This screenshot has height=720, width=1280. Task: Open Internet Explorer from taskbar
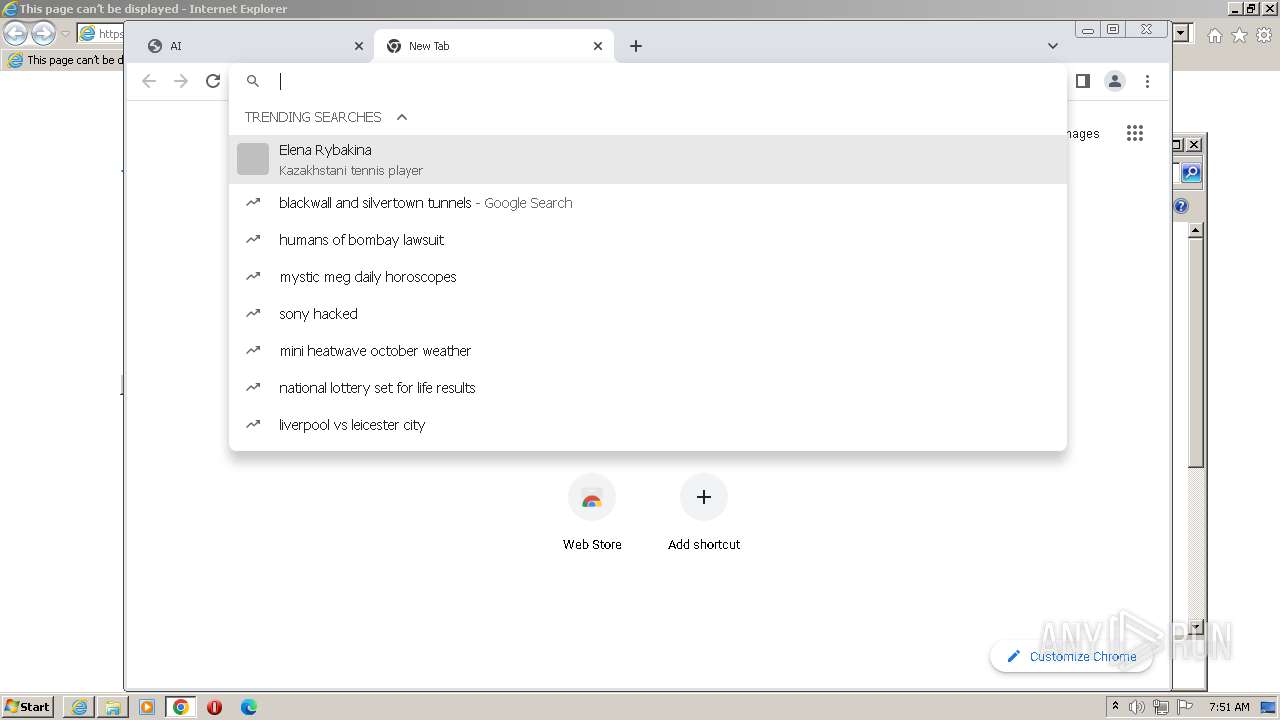coord(79,707)
